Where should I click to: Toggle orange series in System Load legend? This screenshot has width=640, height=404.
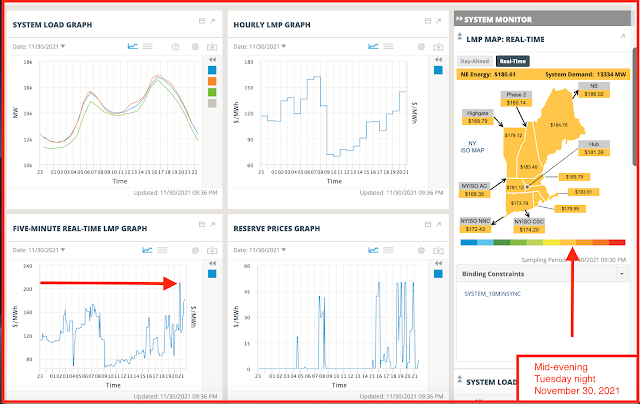[212, 81]
